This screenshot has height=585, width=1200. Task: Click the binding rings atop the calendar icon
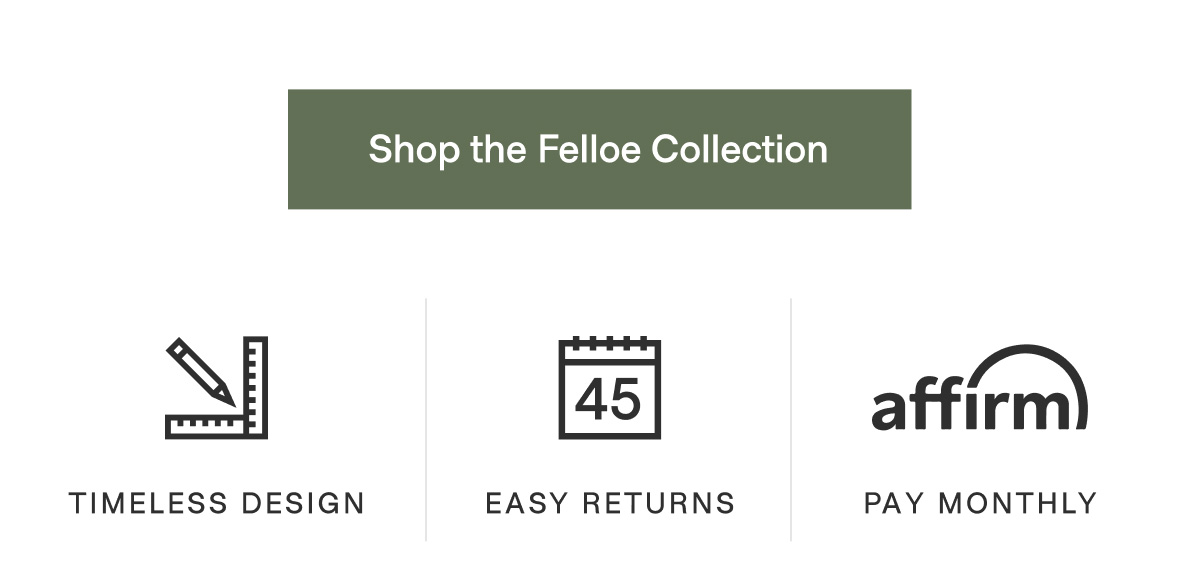pyautogui.click(x=609, y=343)
